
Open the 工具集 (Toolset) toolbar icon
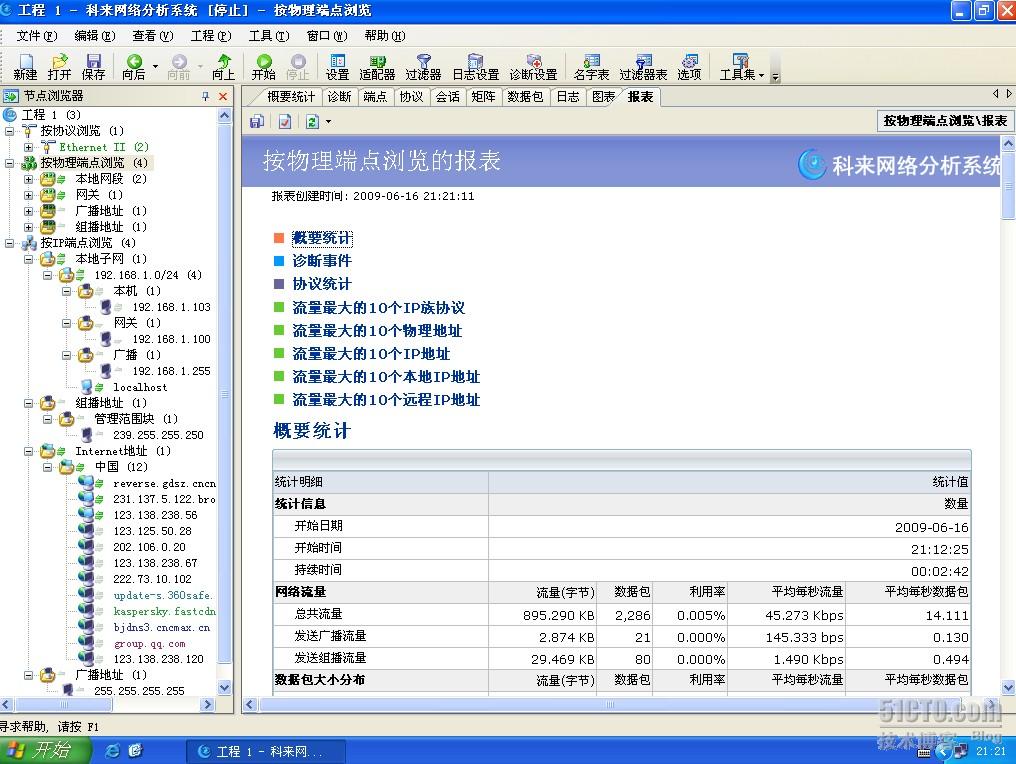pyautogui.click(x=737, y=67)
